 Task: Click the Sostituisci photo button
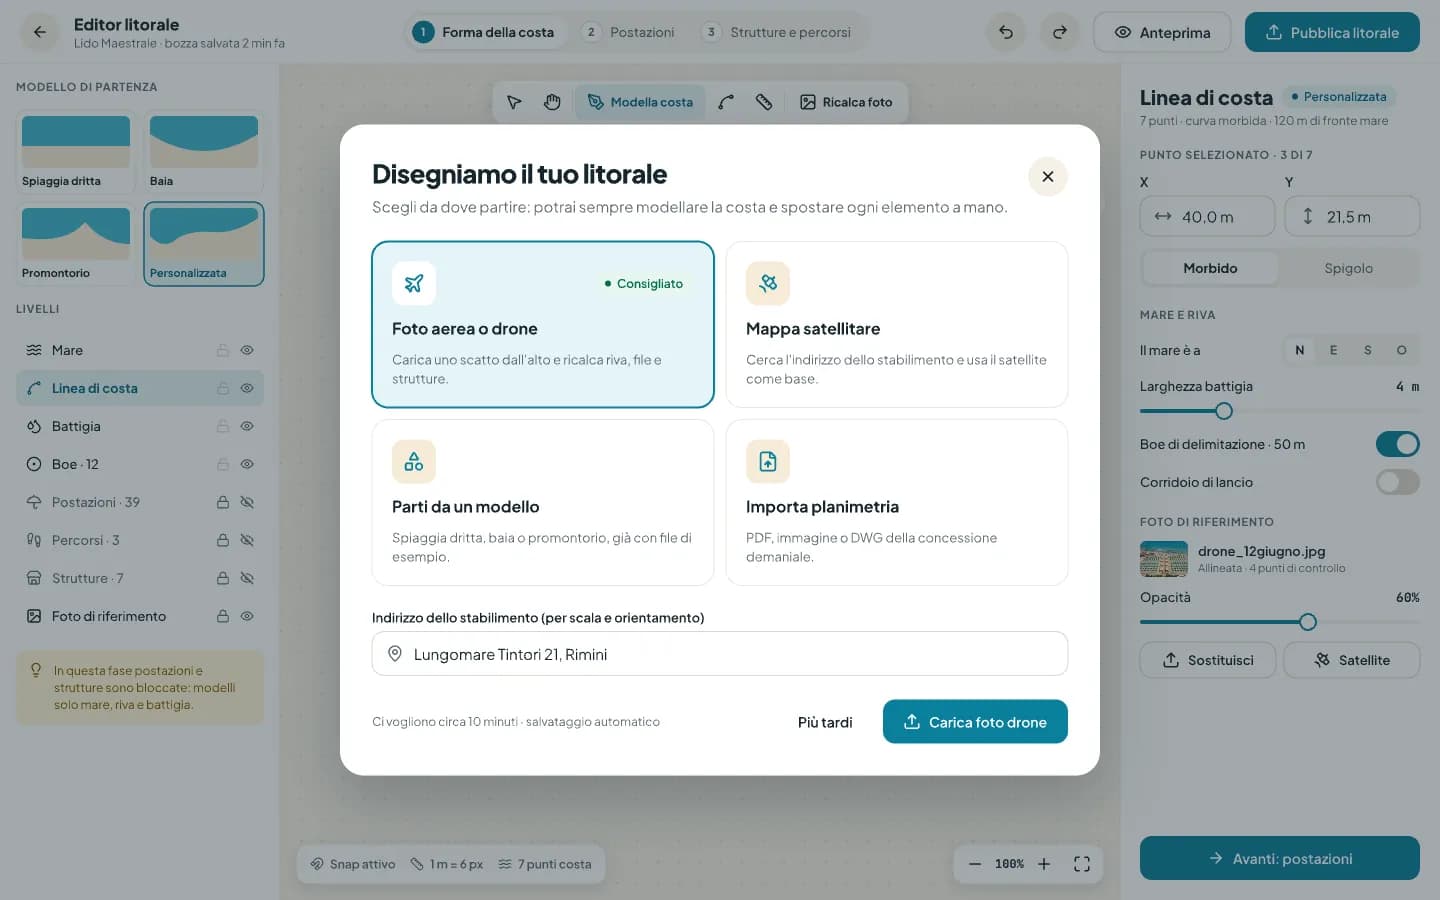pyautogui.click(x=1208, y=660)
